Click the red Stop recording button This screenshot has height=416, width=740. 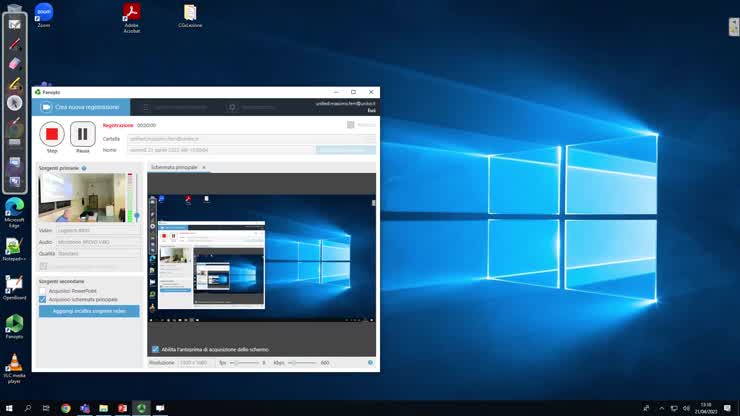tap(52, 134)
